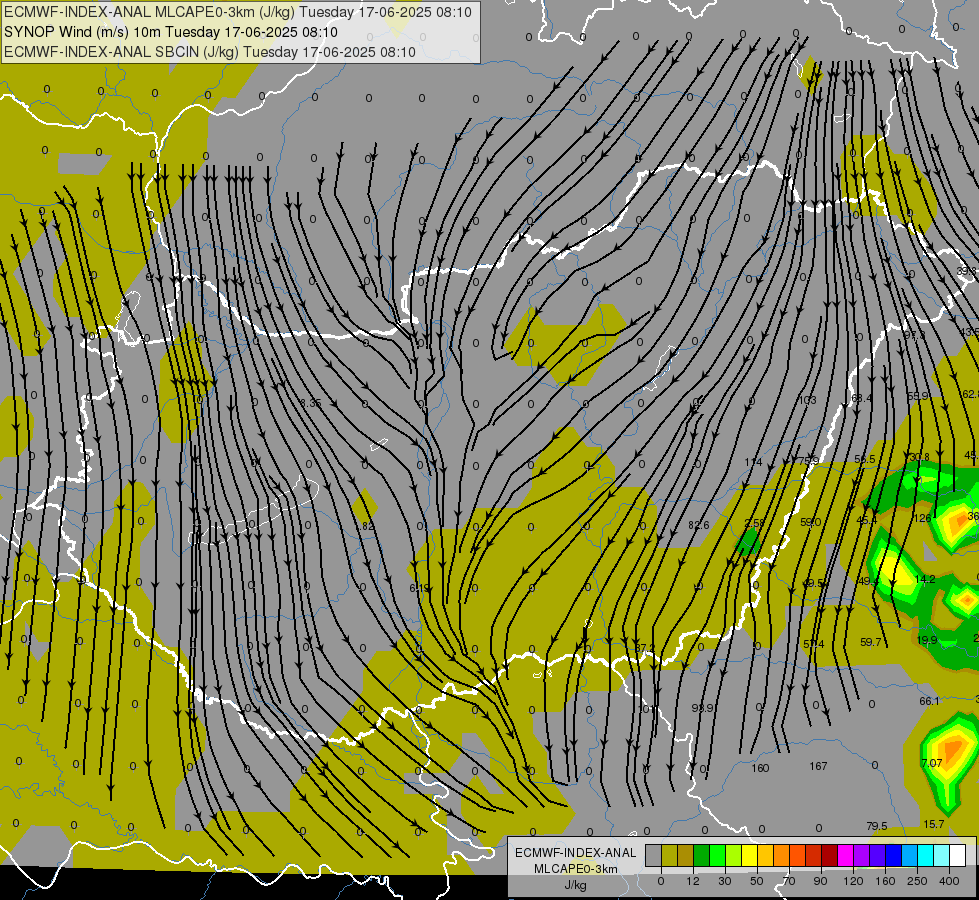Image resolution: width=979 pixels, height=900 pixels.
Task: Click the map value 19.9
Action: click(x=927, y=640)
